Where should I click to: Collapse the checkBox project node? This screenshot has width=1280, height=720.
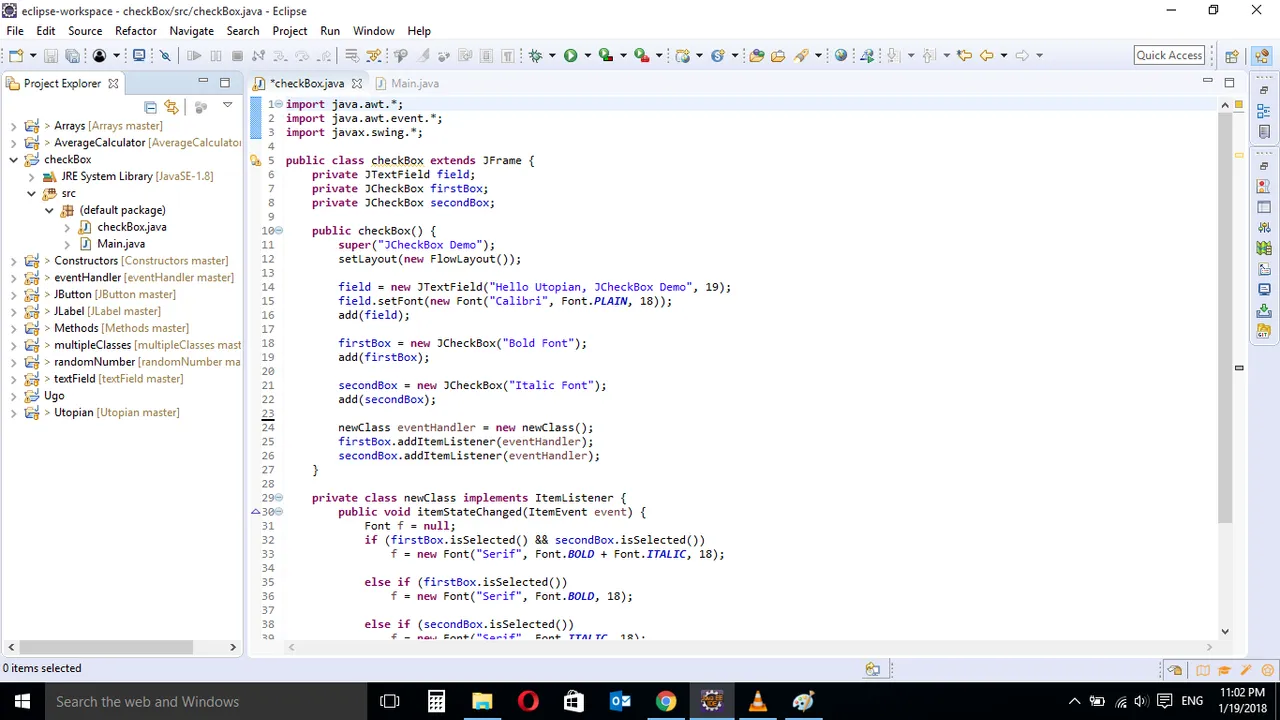coord(14,160)
